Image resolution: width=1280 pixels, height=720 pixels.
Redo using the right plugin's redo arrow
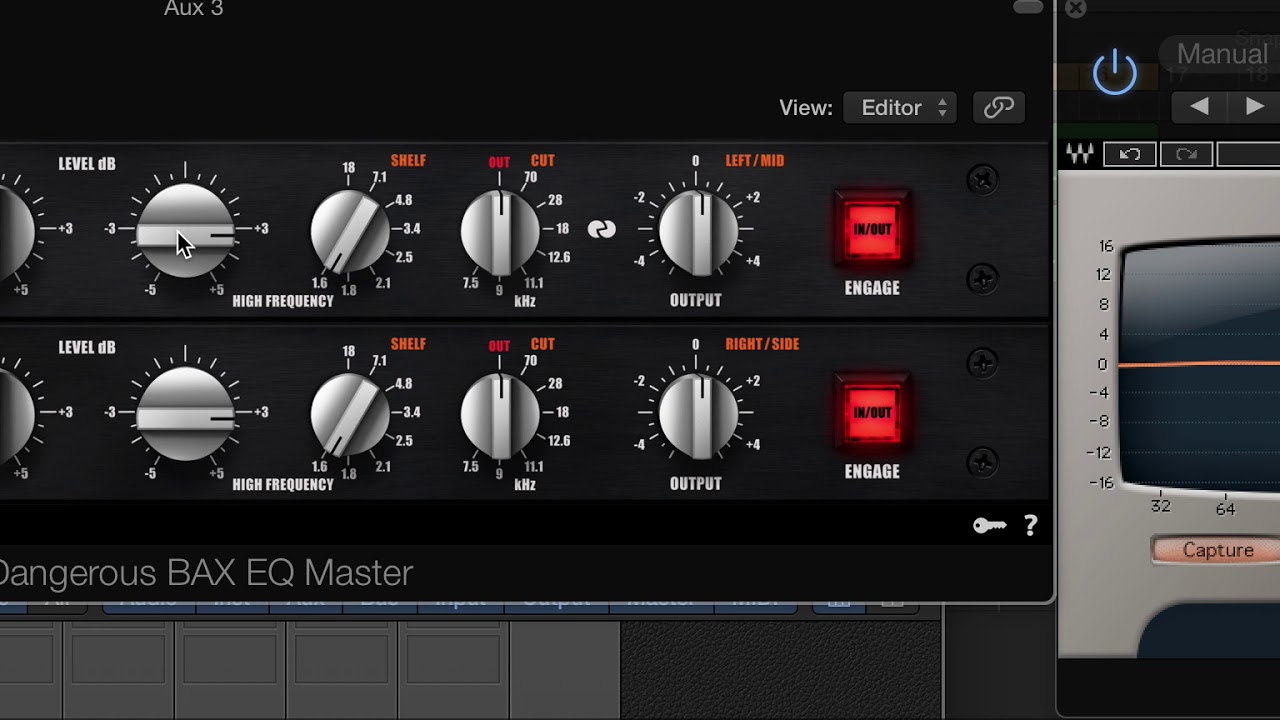point(1186,154)
